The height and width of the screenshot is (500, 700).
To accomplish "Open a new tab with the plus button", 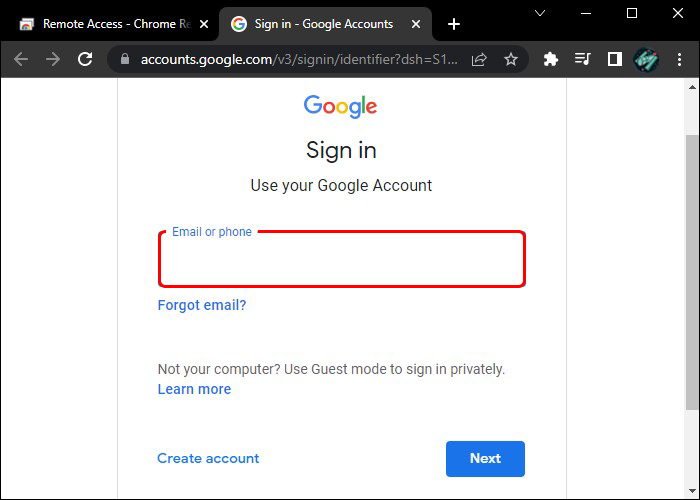I will click(x=454, y=24).
